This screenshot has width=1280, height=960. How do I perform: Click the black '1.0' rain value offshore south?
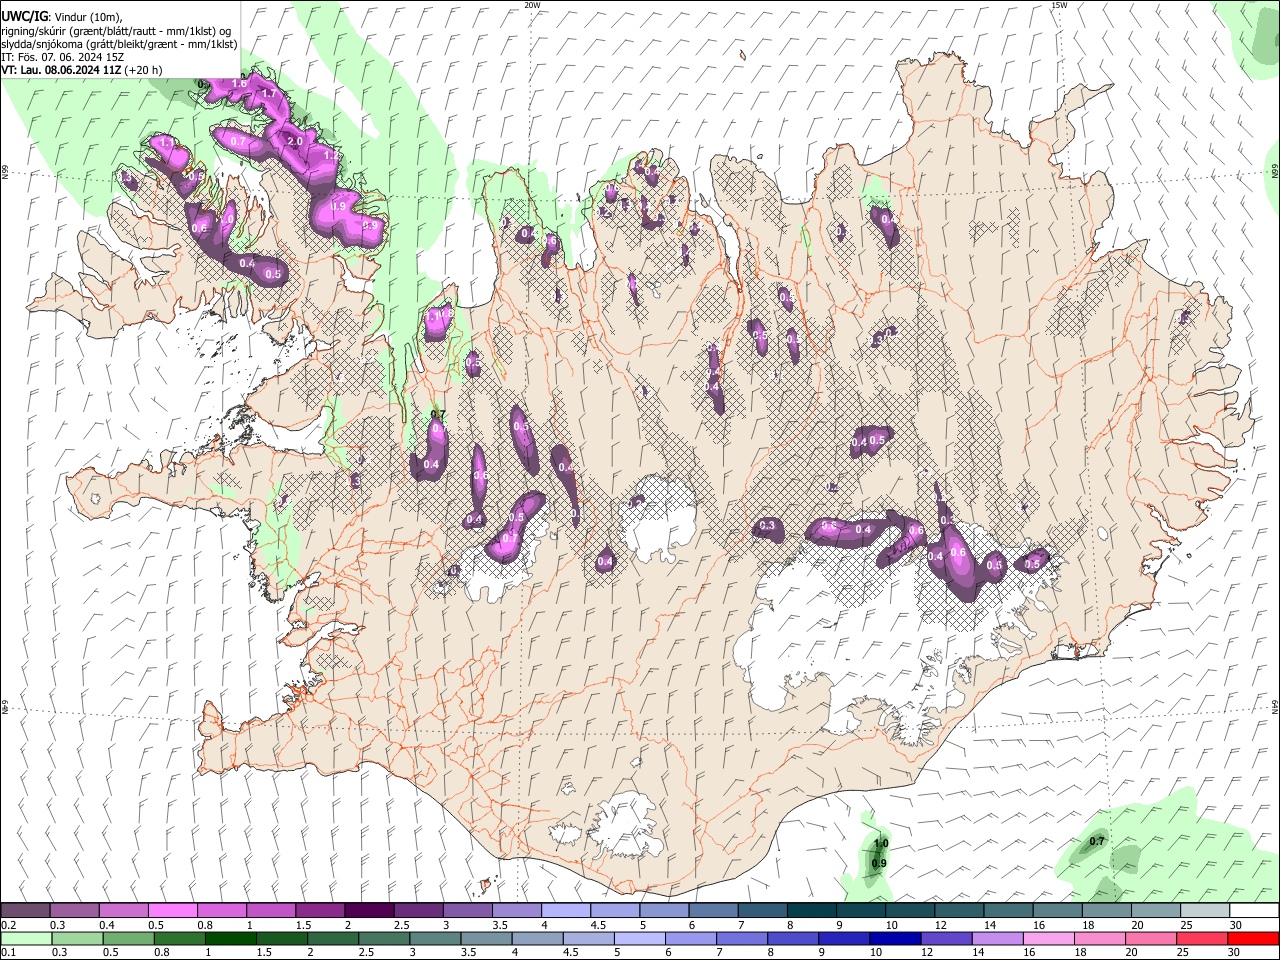881,844
